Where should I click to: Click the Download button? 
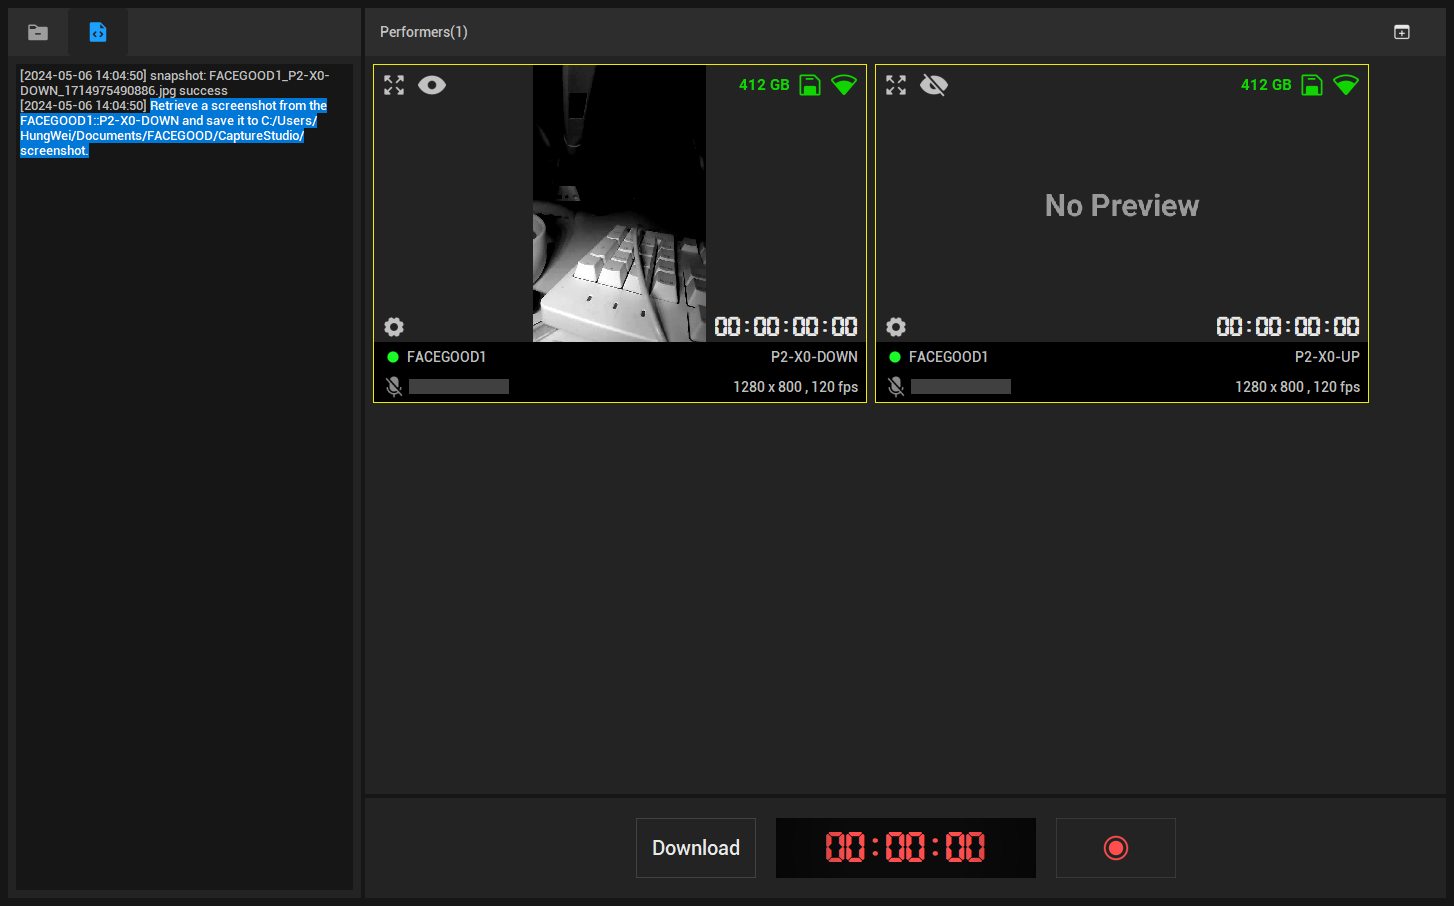click(696, 848)
